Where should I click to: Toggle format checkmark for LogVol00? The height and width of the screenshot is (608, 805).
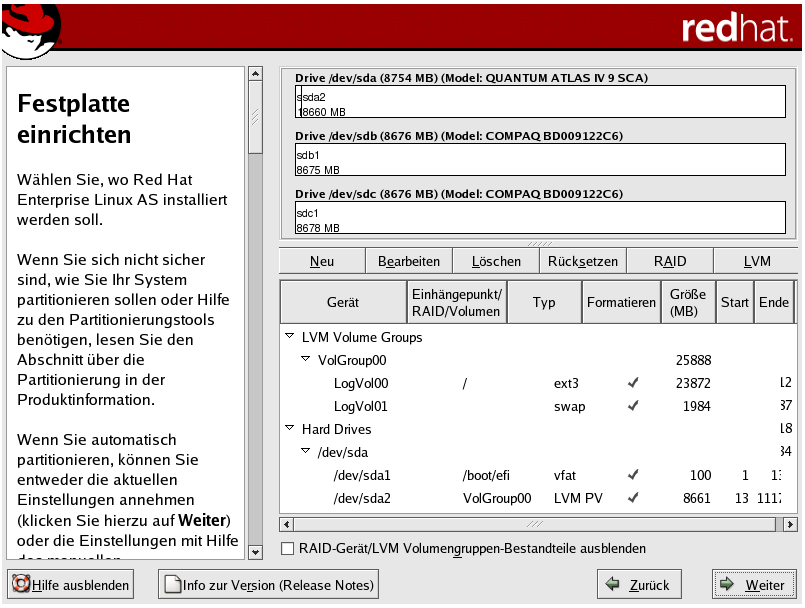click(x=632, y=383)
